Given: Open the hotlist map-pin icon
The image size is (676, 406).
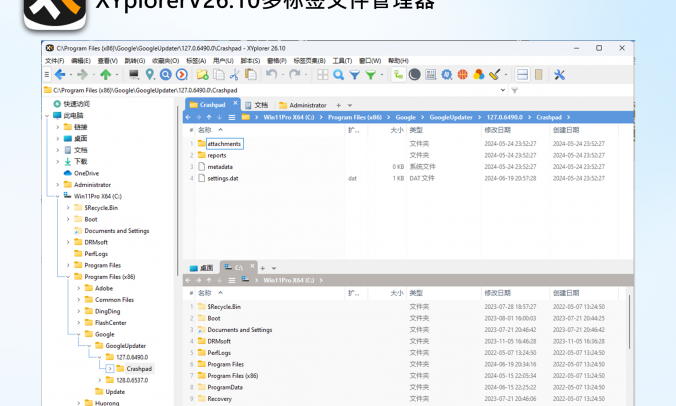Looking at the screenshot, I should [150, 75].
